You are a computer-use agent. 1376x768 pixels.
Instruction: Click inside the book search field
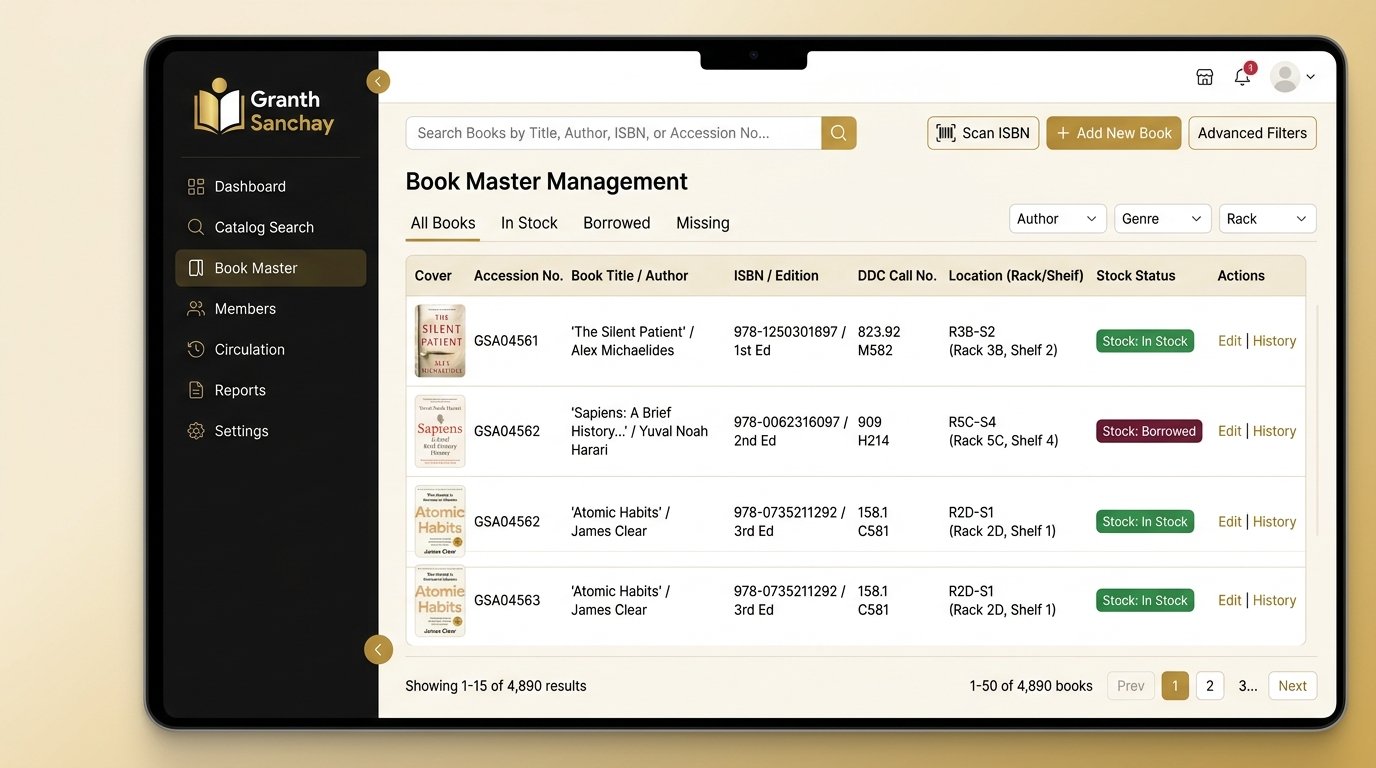pyautogui.click(x=613, y=133)
